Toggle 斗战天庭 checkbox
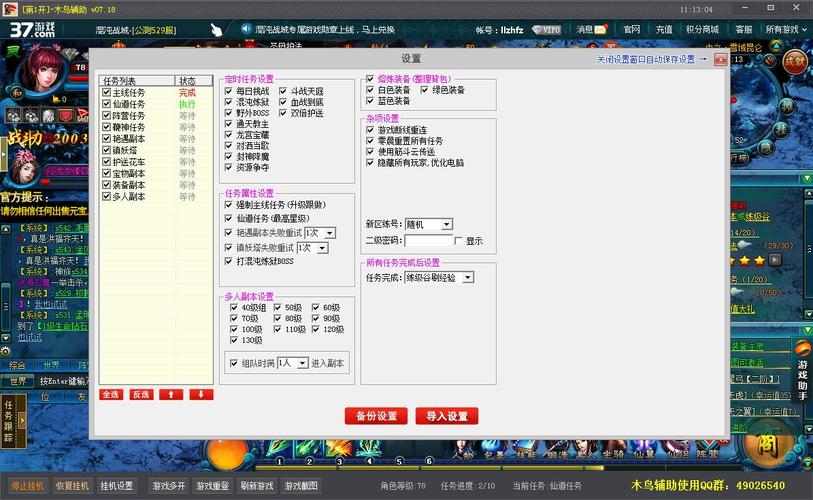 tap(283, 91)
